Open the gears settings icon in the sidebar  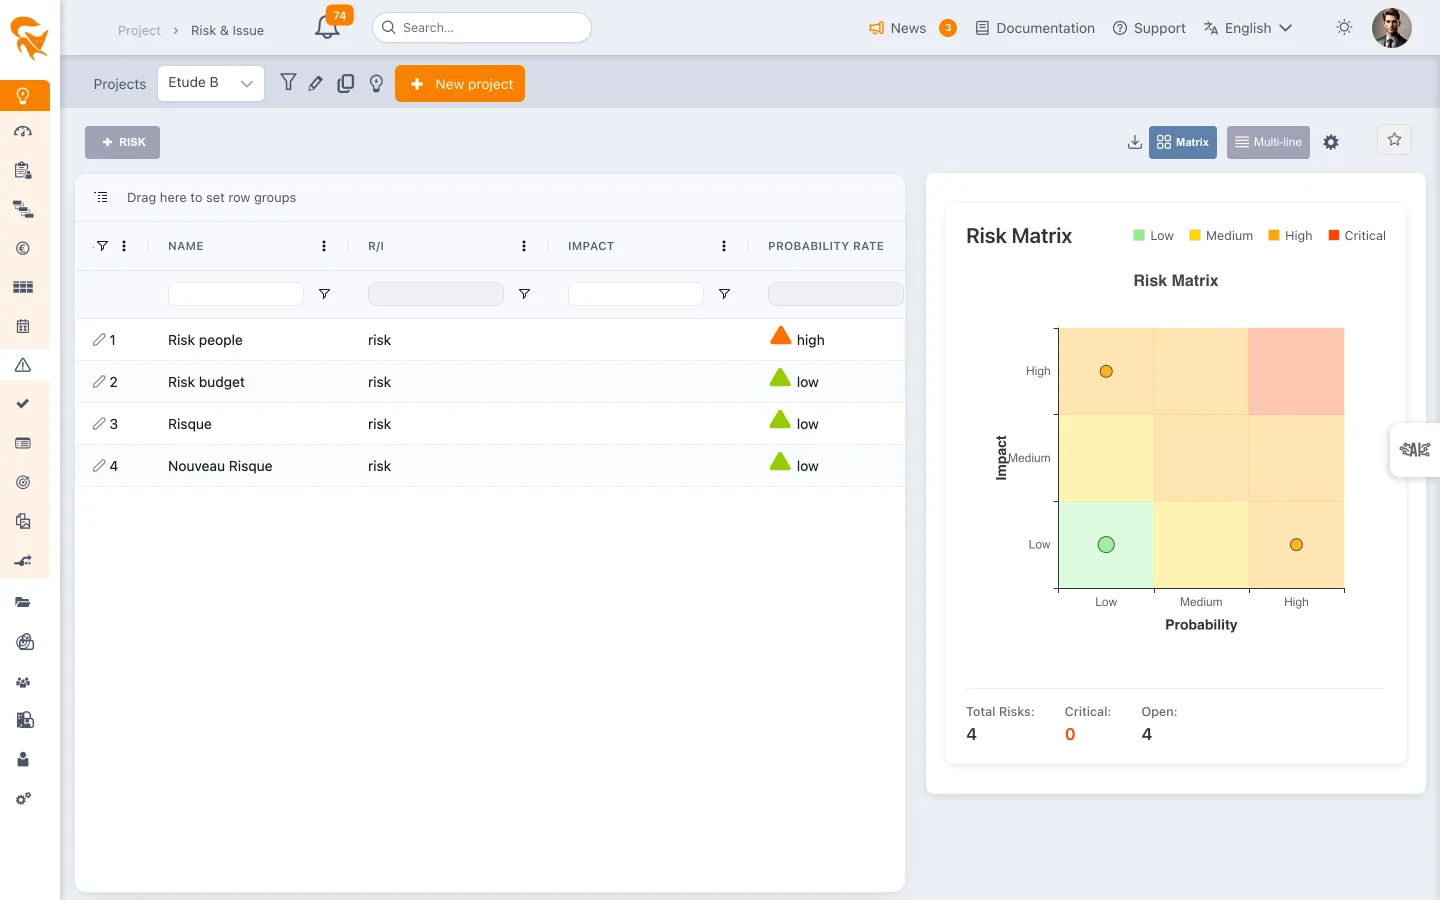click(23, 799)
